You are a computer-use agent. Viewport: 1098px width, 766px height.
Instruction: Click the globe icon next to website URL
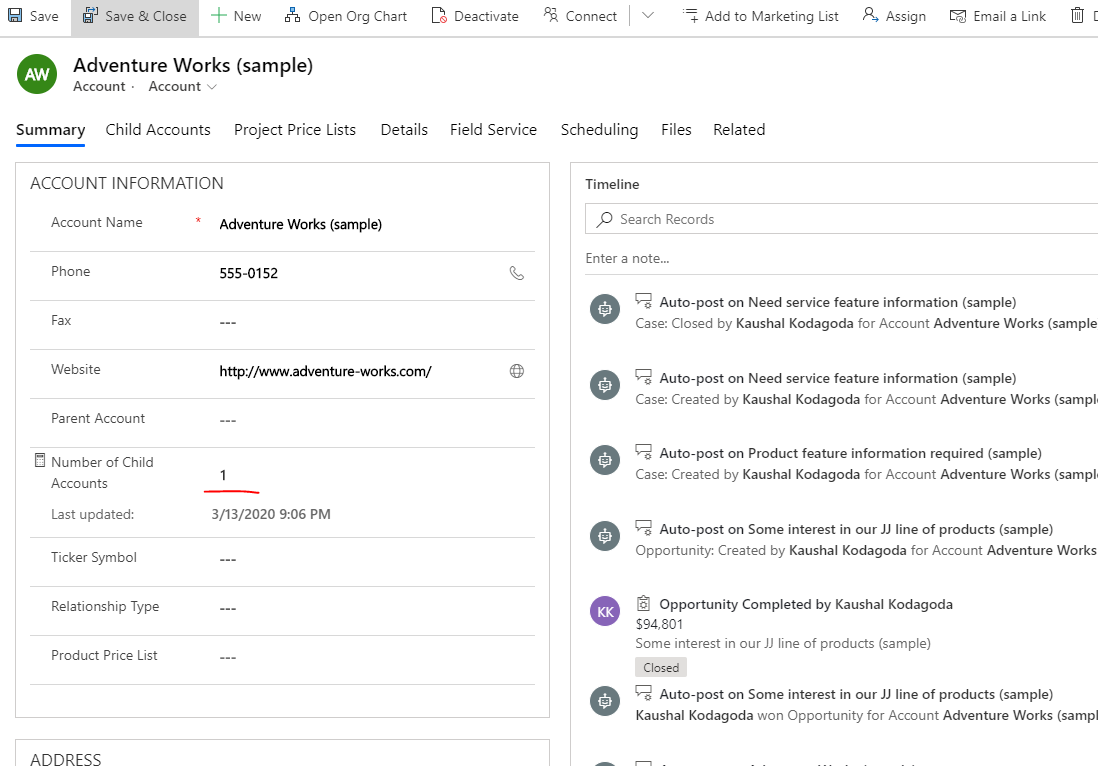click(517, 371)
